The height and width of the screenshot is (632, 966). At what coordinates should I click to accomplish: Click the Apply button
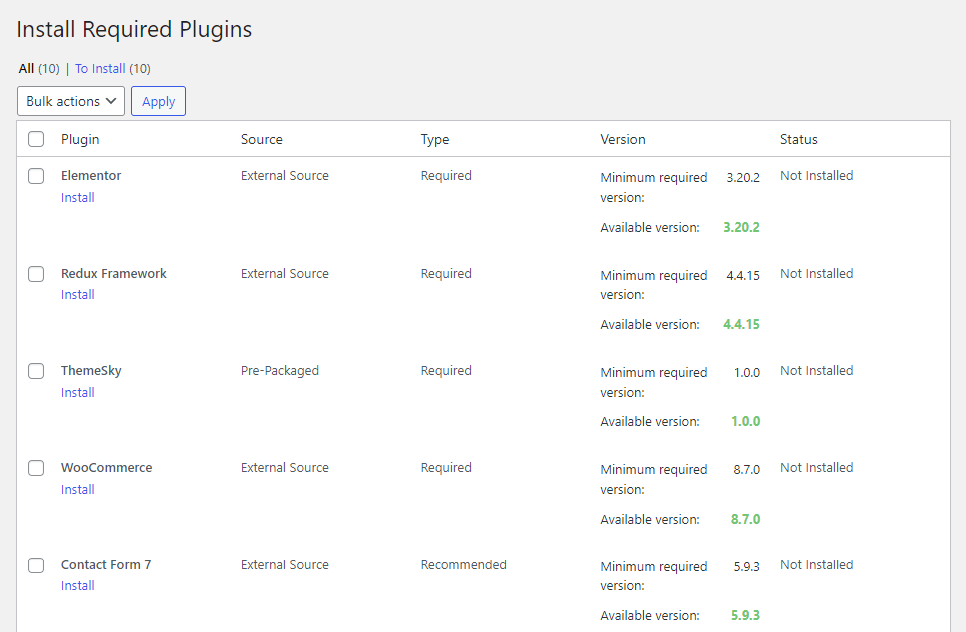coord(158,101)
